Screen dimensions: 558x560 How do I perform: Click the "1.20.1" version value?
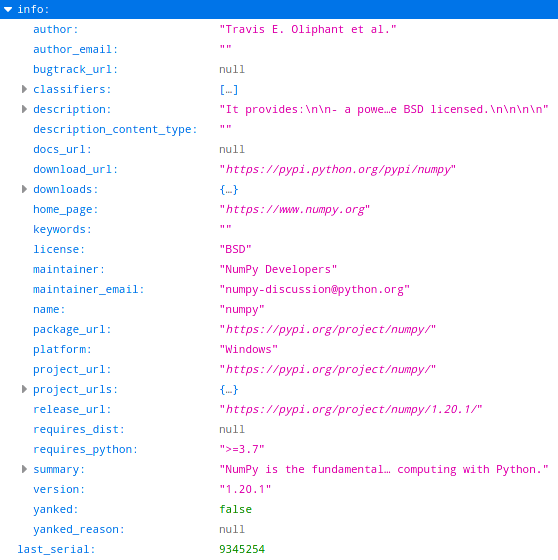click(245, 489)
